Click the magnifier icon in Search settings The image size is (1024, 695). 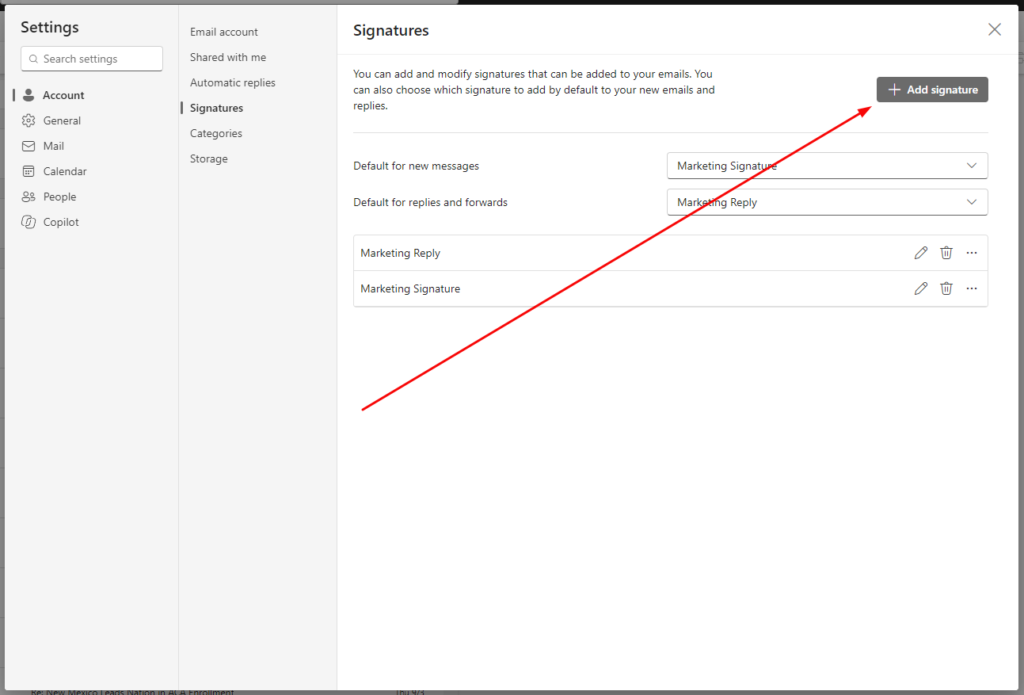(x=33, y=59)
